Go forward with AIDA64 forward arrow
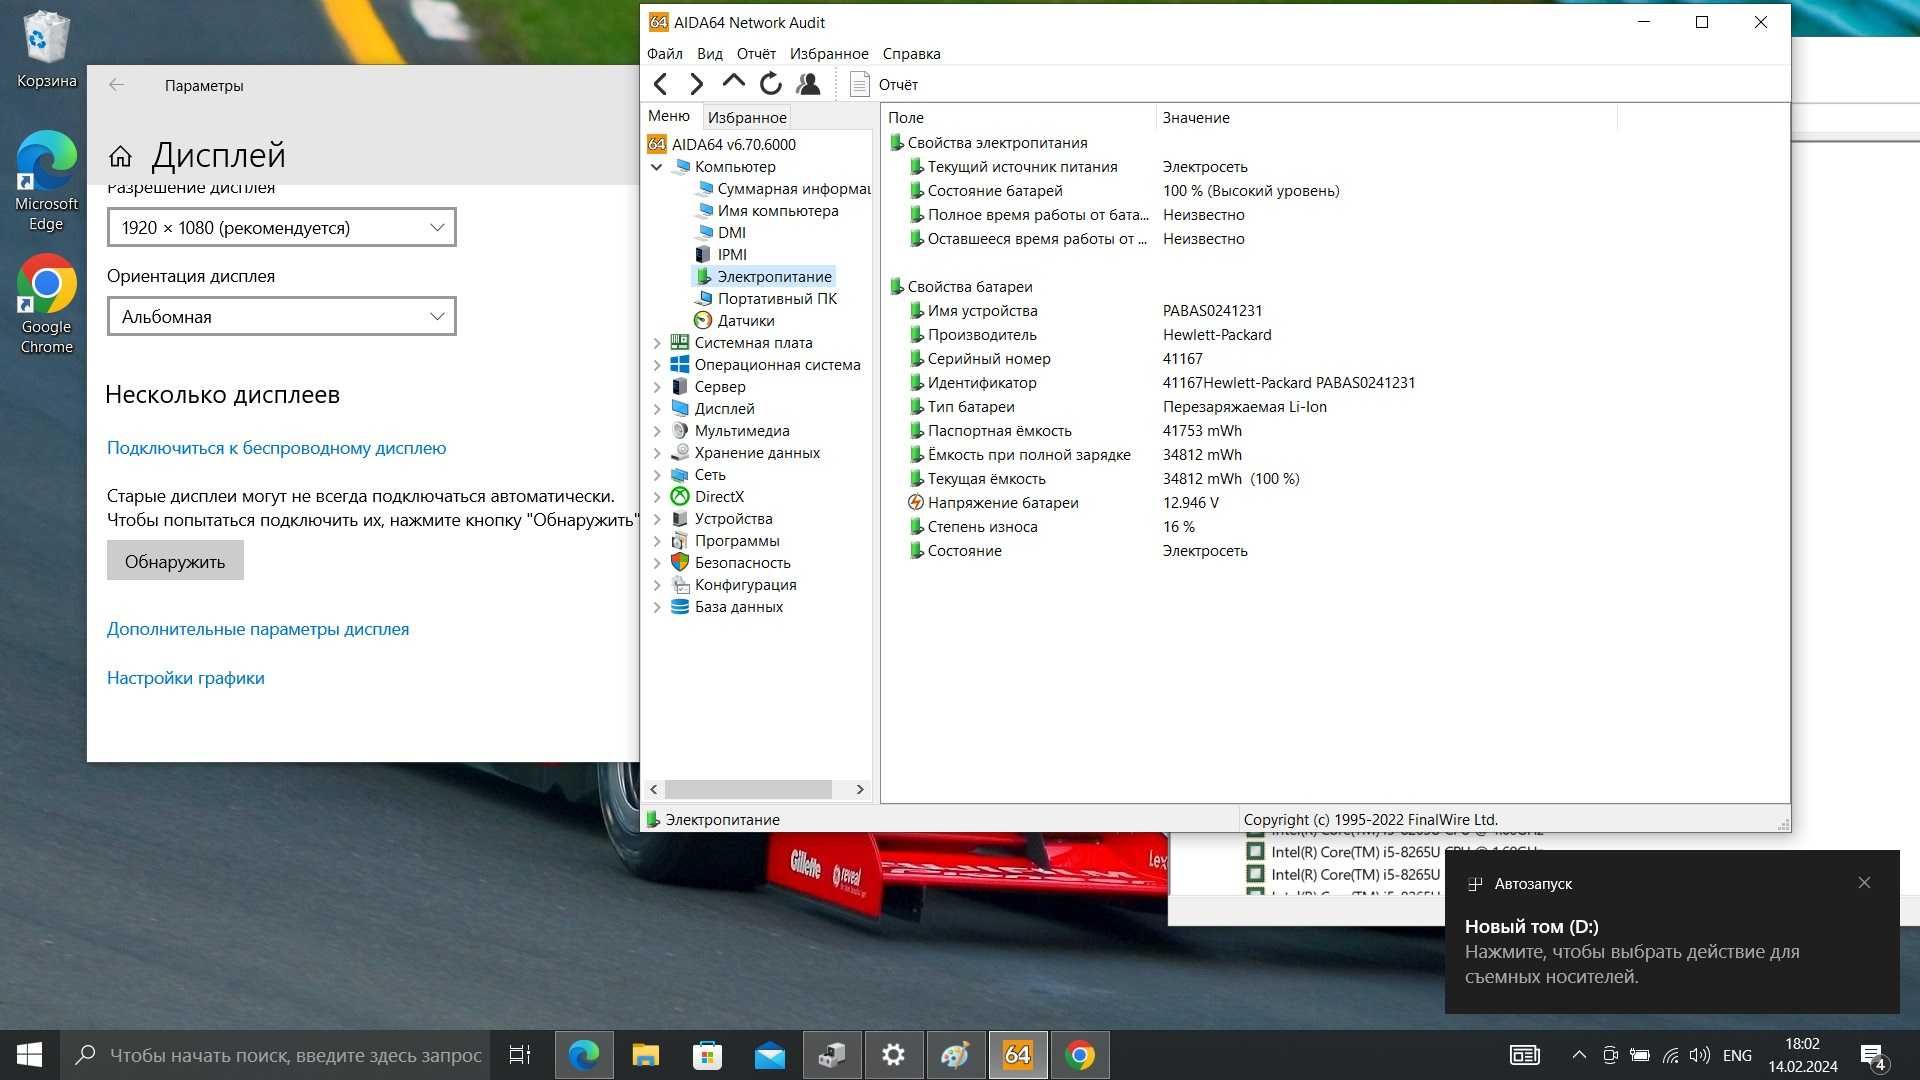 click(696, 84)
